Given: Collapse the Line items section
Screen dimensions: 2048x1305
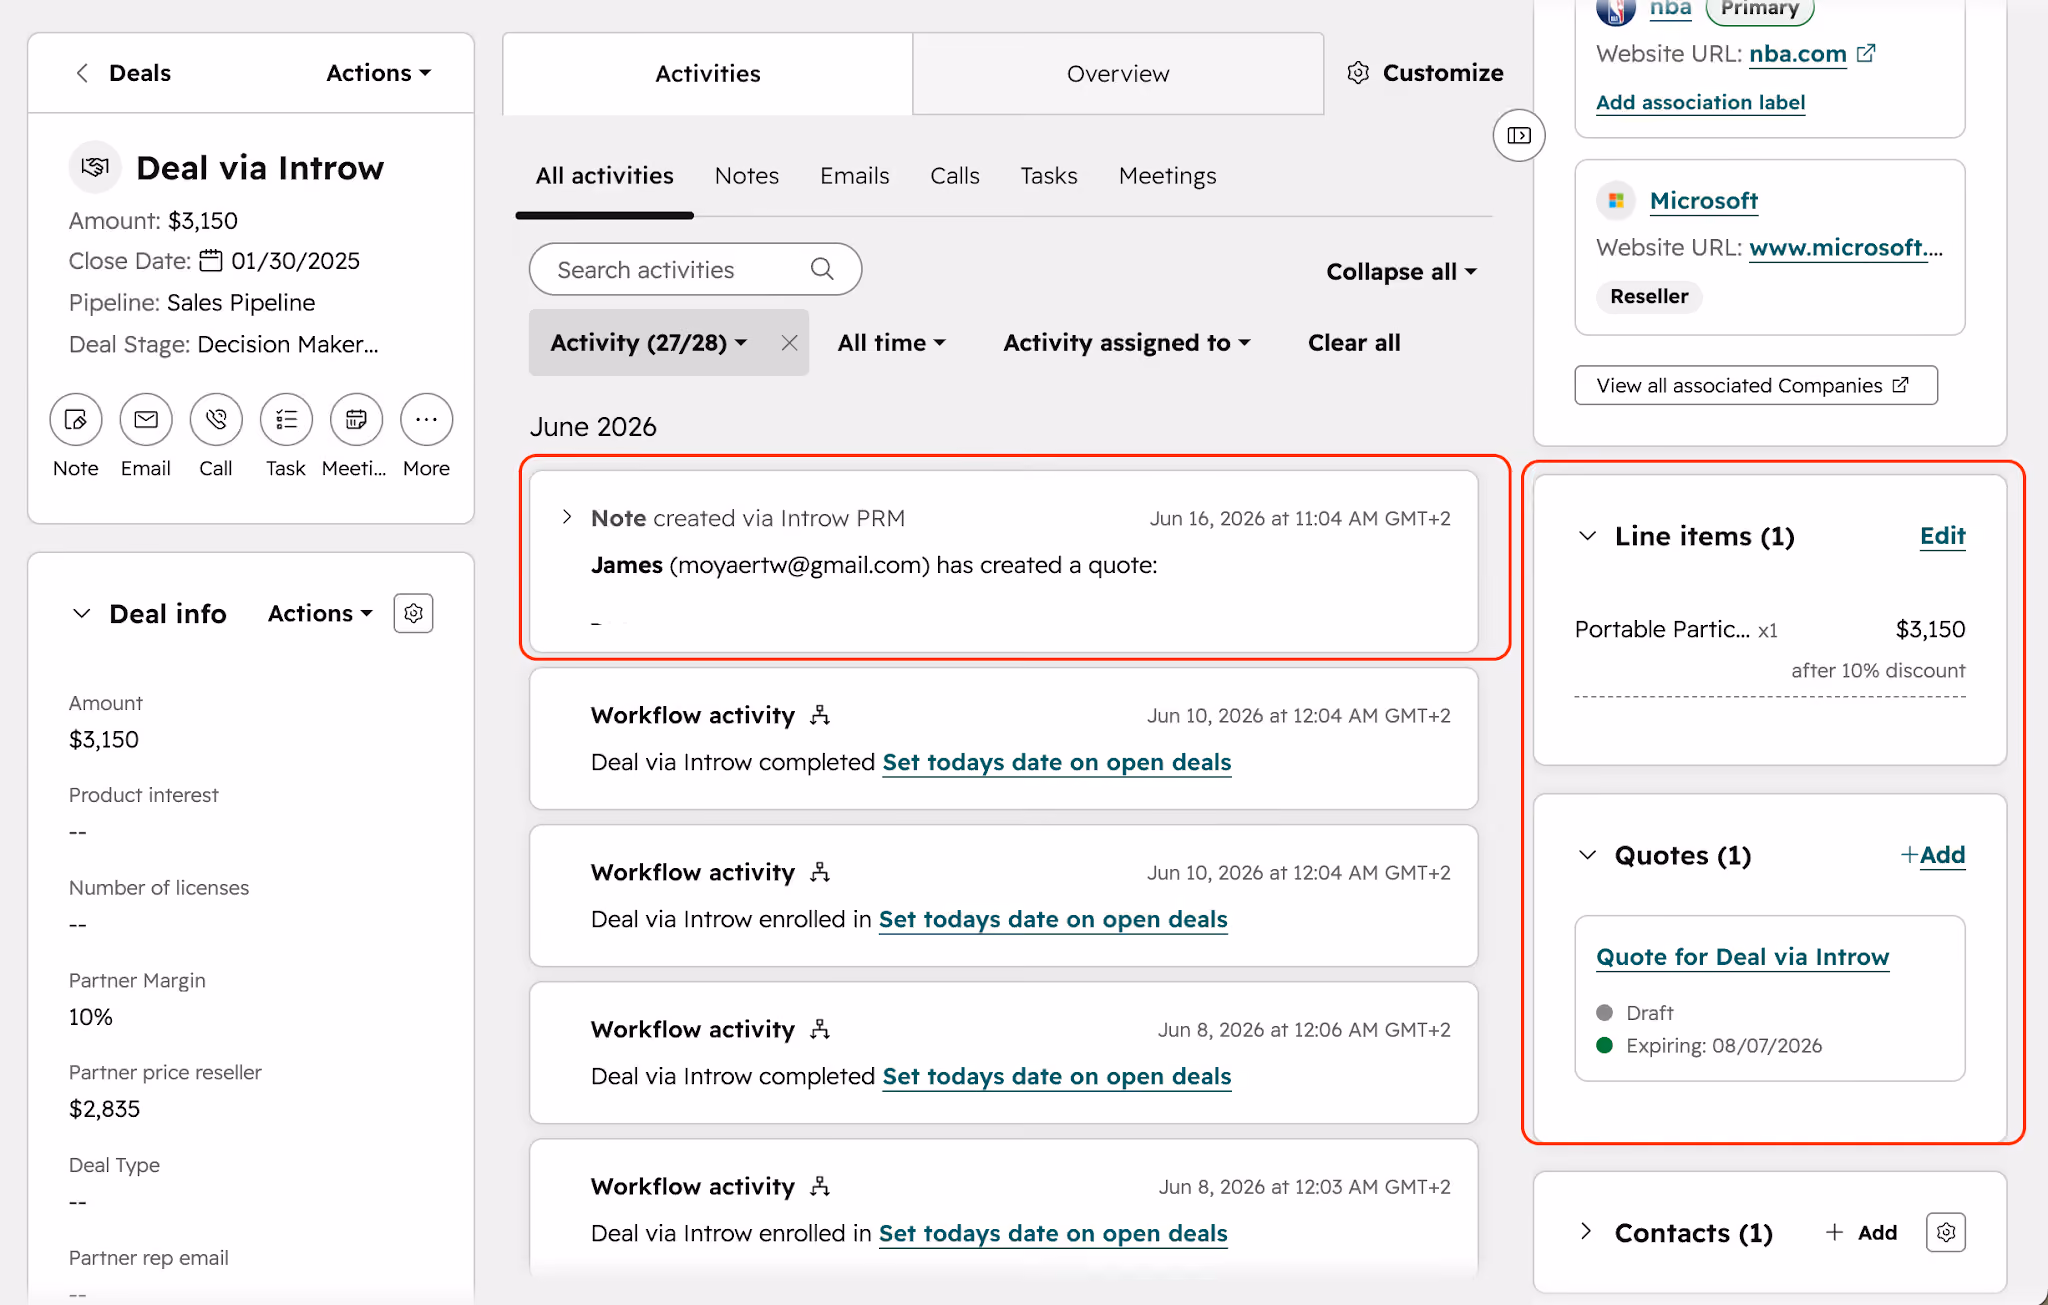Looking at the screenshot, I should pos(1587,536).
